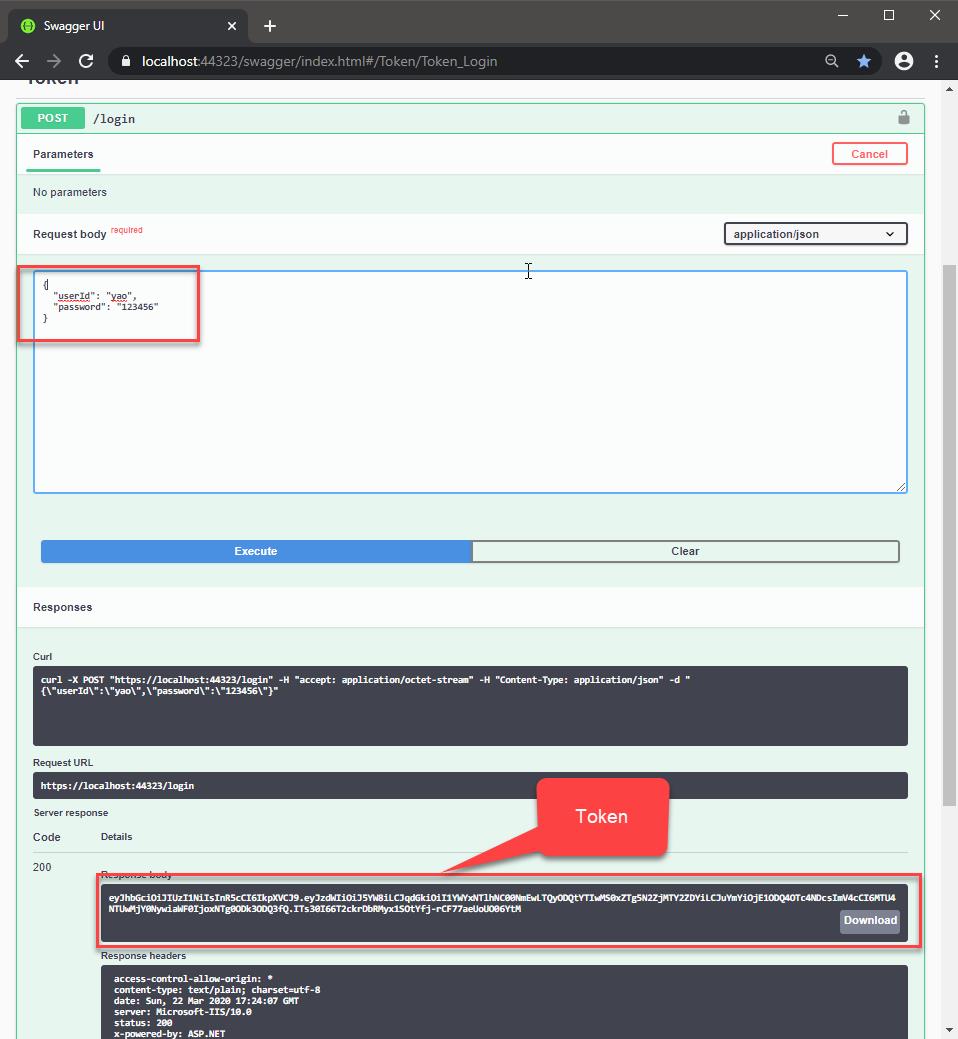Click the padlock authorization icon on /login
This screenshot has height=1039, width=958.
tap(903, 117)
